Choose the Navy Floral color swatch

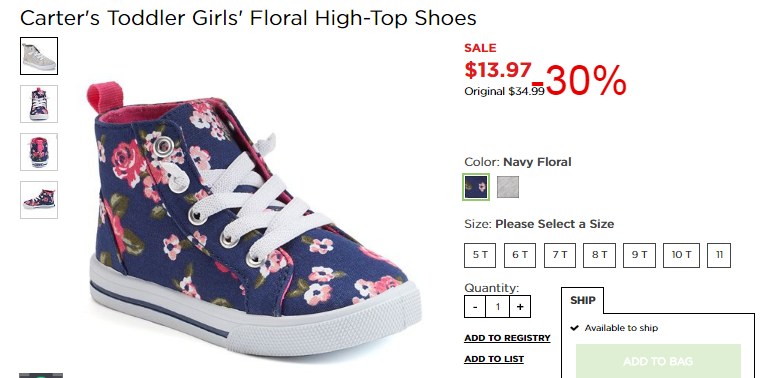pos(475,187)
